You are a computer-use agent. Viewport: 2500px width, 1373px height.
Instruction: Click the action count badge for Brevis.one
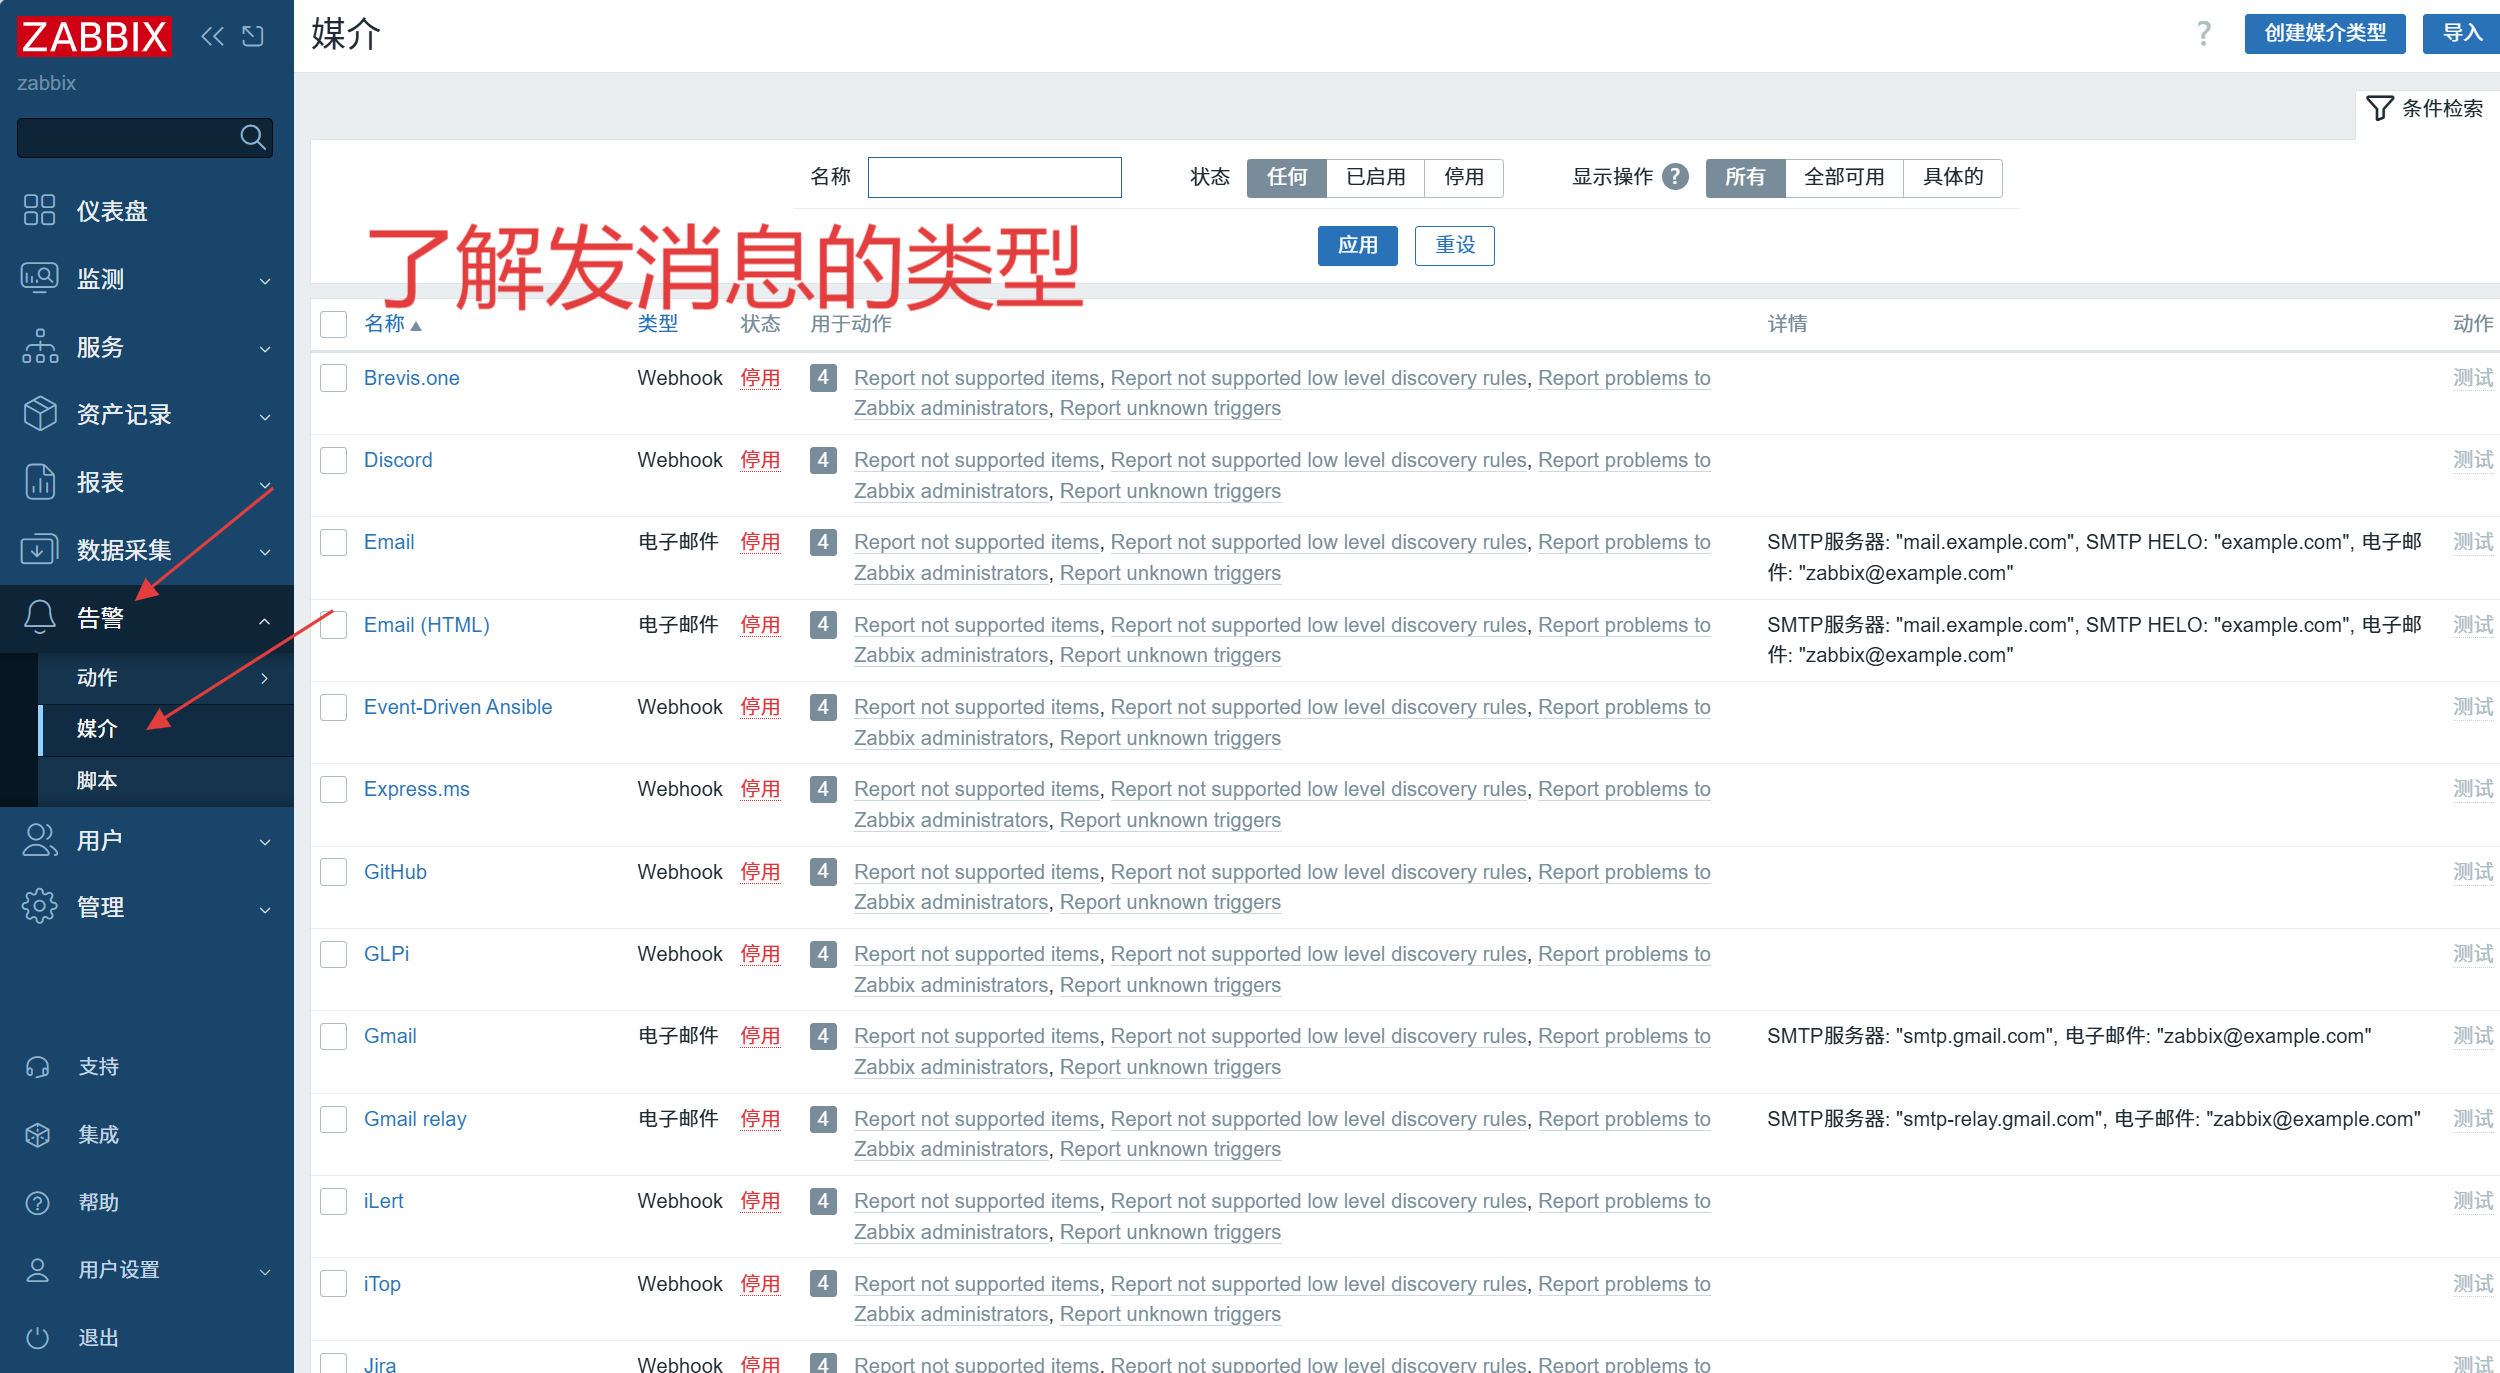click(823, 378)
